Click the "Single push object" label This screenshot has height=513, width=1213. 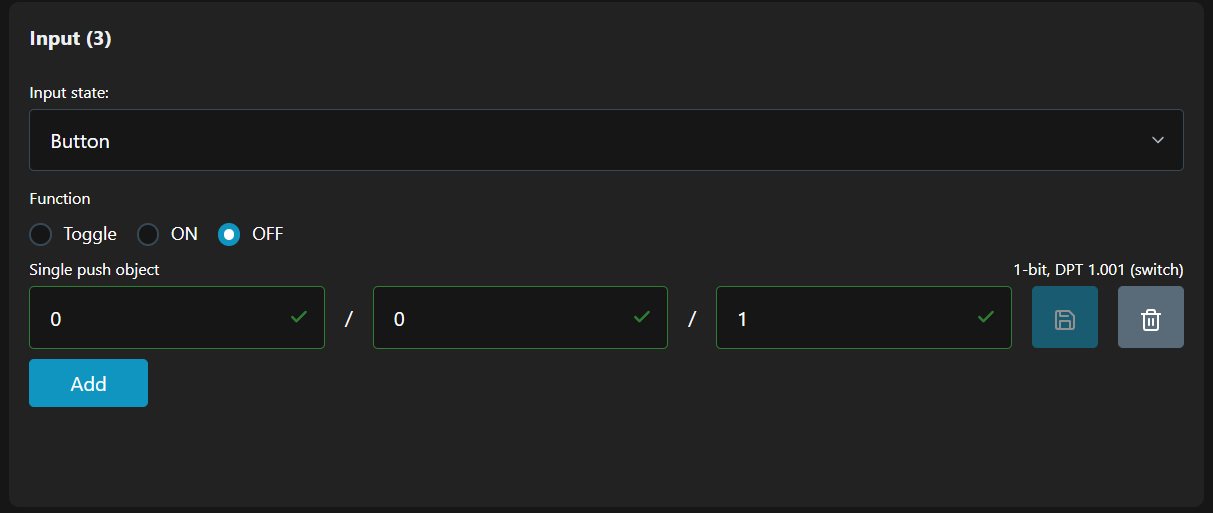coord(94,270)
